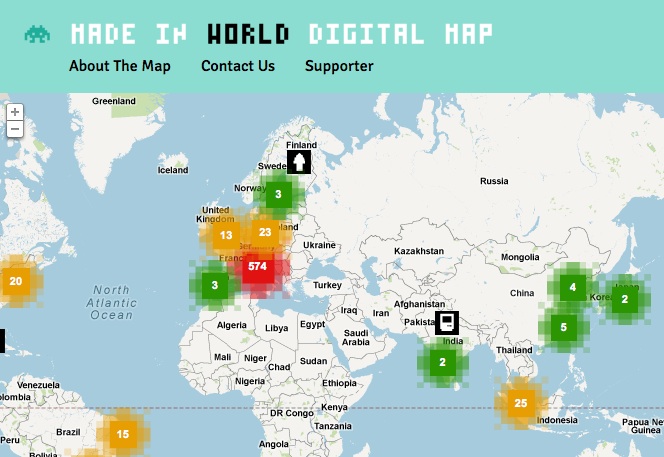
Task: Expand the orange 25 cluster near Indonesia
Action: pyautogui.click(x=521, y=403)
